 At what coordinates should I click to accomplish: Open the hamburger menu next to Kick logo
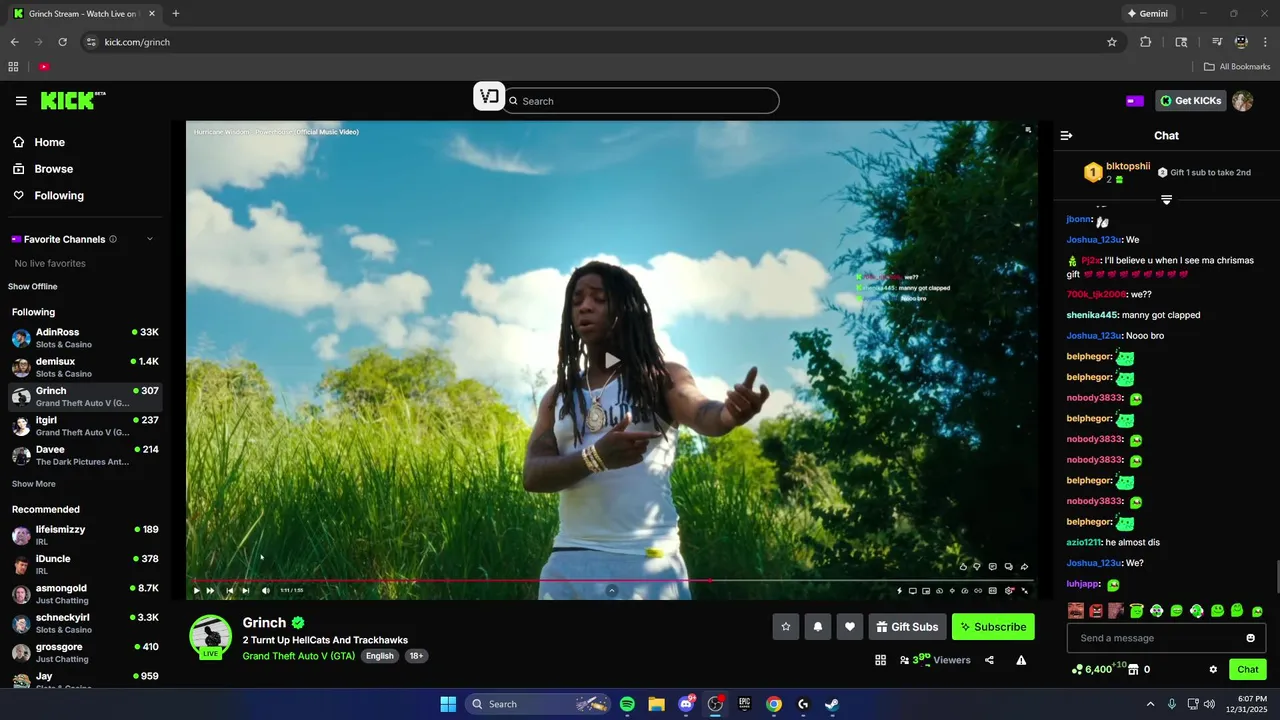(21, 101)
